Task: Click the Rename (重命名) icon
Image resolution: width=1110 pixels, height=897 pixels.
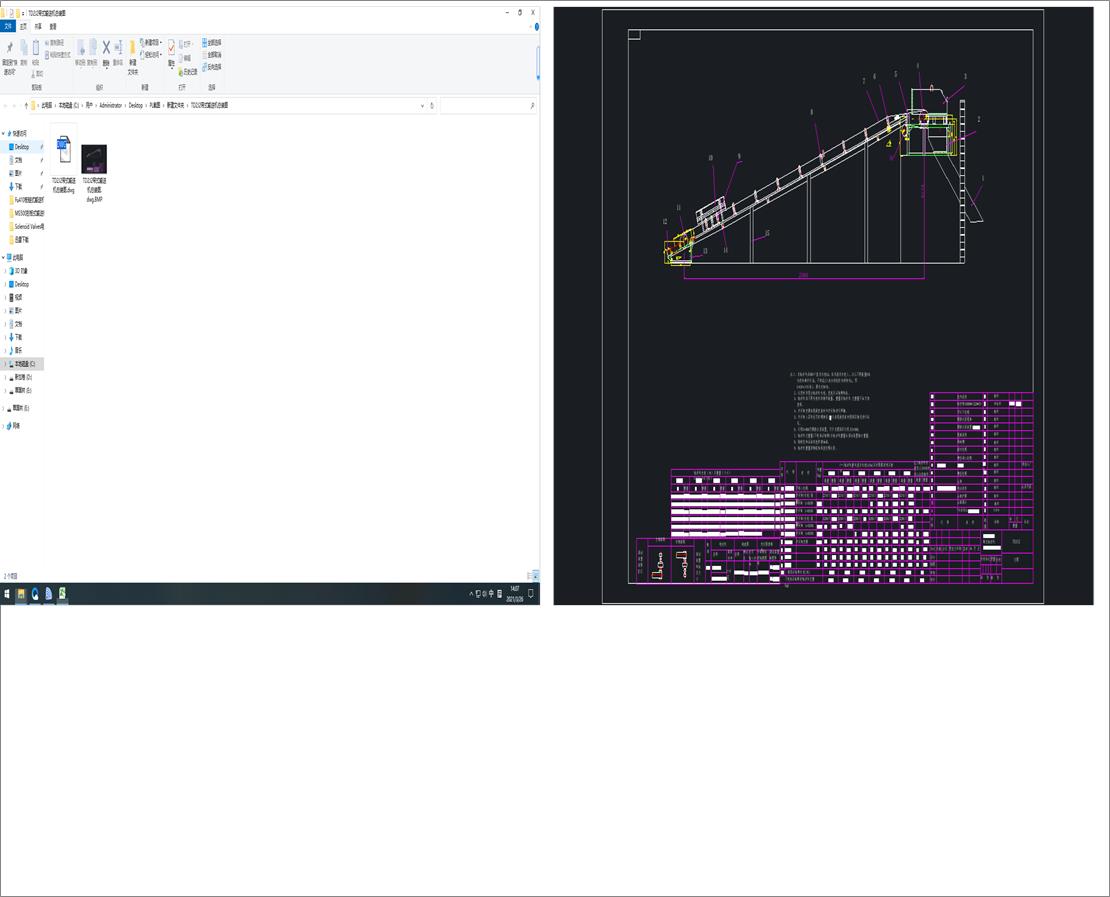Action: (x=118, y=47)
